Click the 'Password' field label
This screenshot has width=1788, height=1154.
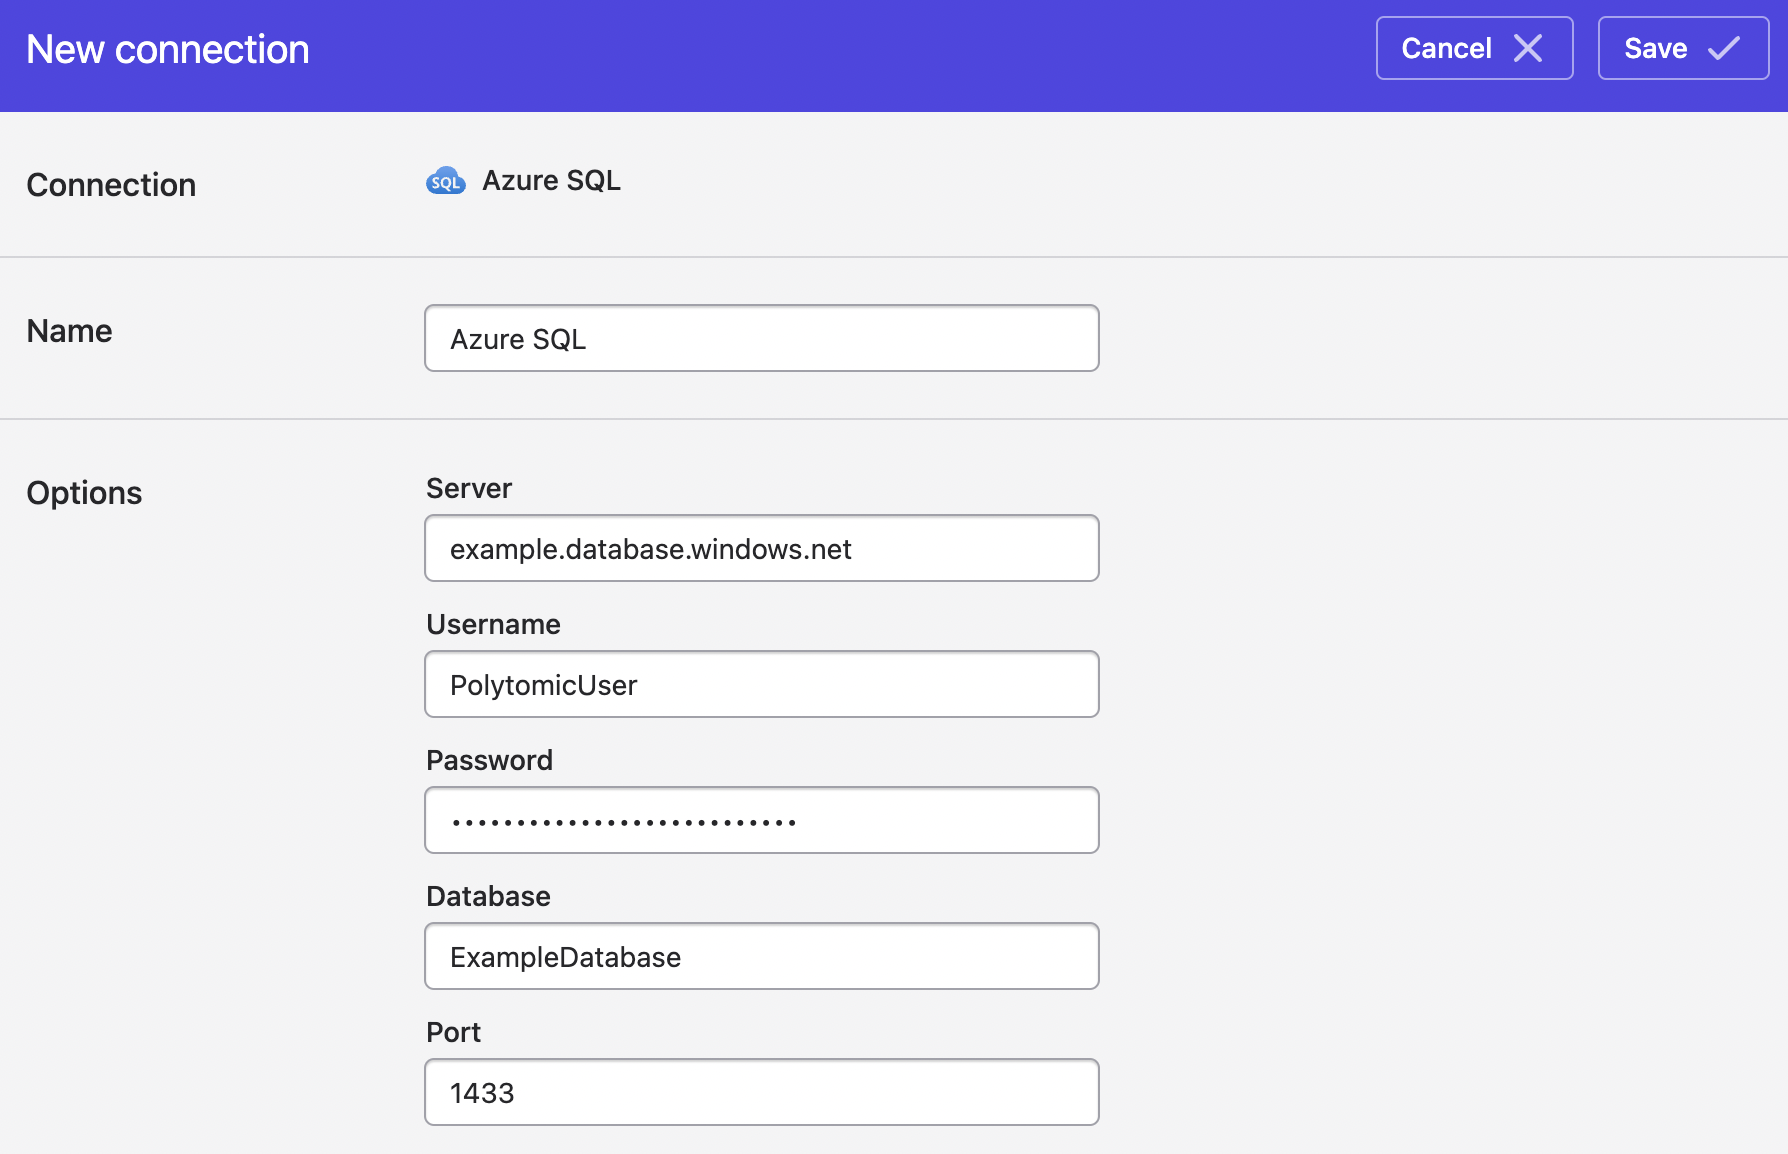coord(489,760)
